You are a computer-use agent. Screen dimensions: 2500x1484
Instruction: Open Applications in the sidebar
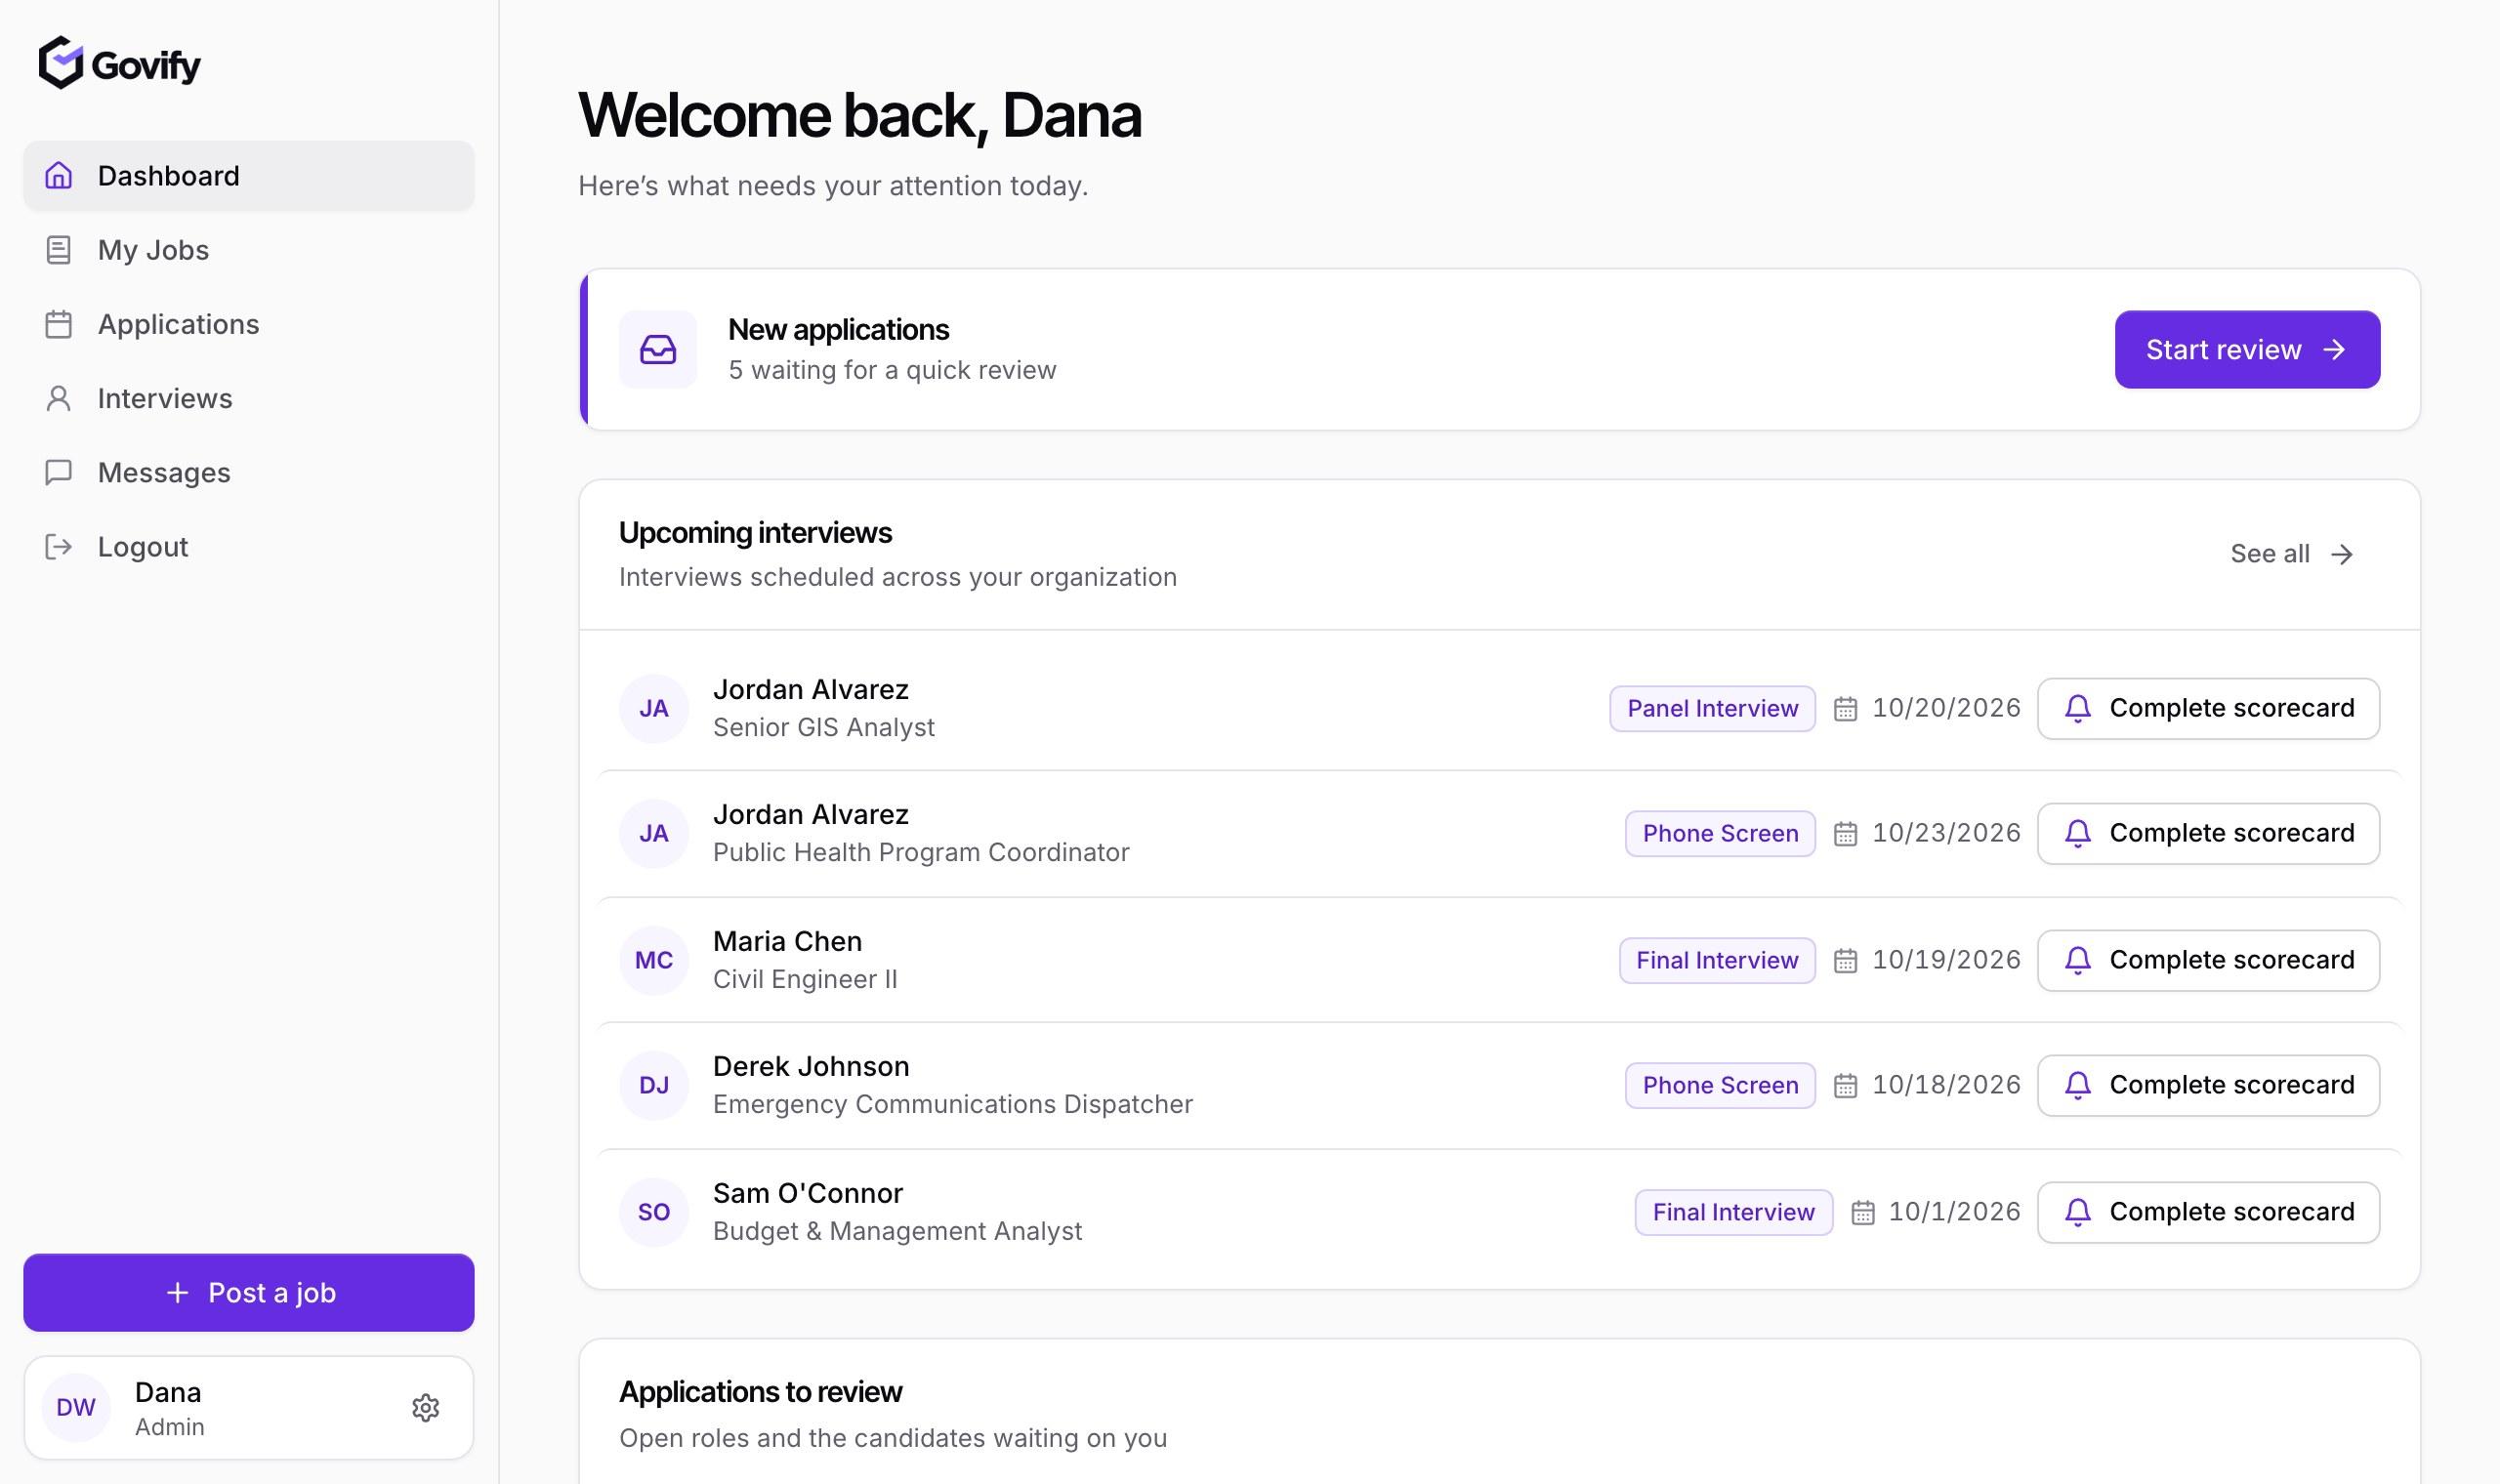[249, 324]
